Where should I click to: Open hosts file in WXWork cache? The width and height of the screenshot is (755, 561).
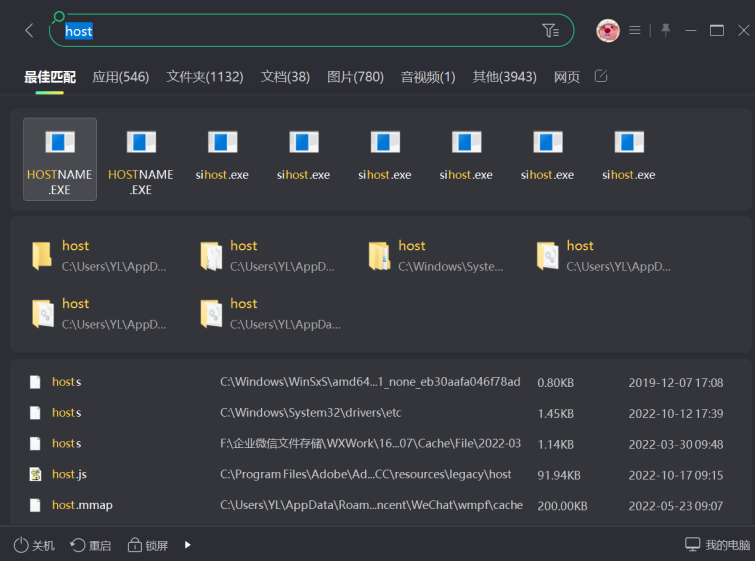pos(380,444)
